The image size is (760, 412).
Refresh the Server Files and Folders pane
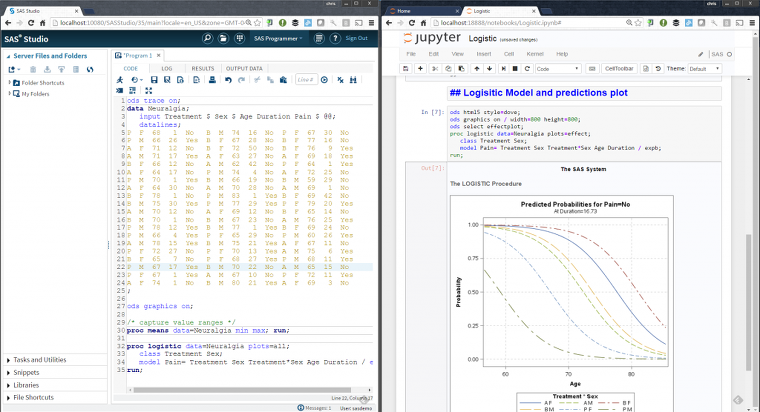[90, 69]
